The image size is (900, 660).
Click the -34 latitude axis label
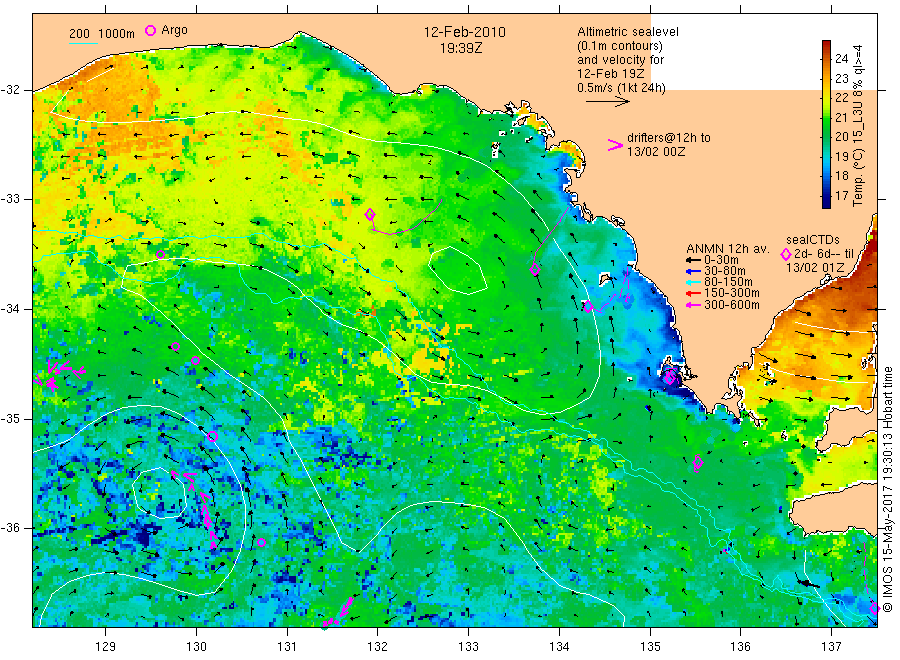click(x=10, y=309)
